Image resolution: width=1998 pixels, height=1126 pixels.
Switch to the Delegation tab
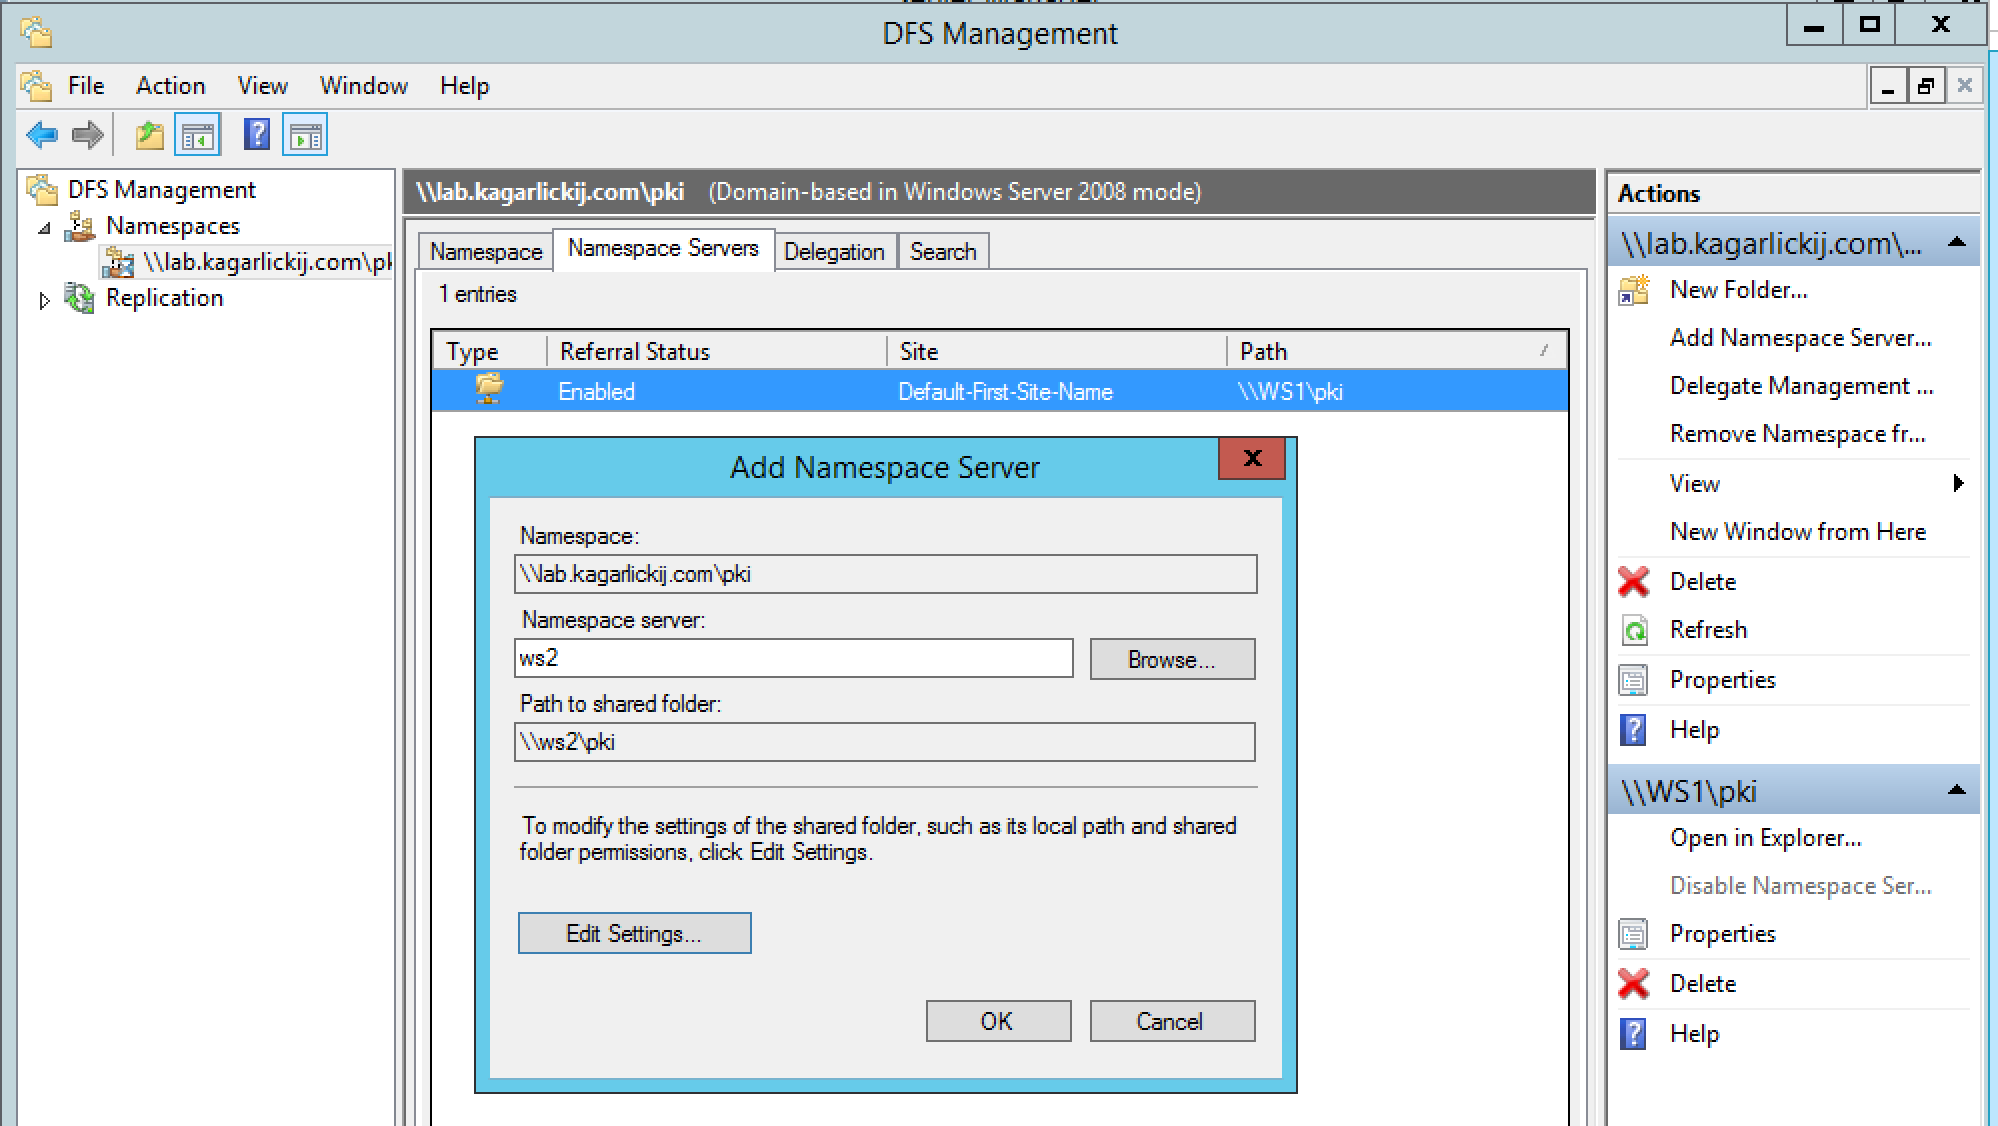point(833,252)
